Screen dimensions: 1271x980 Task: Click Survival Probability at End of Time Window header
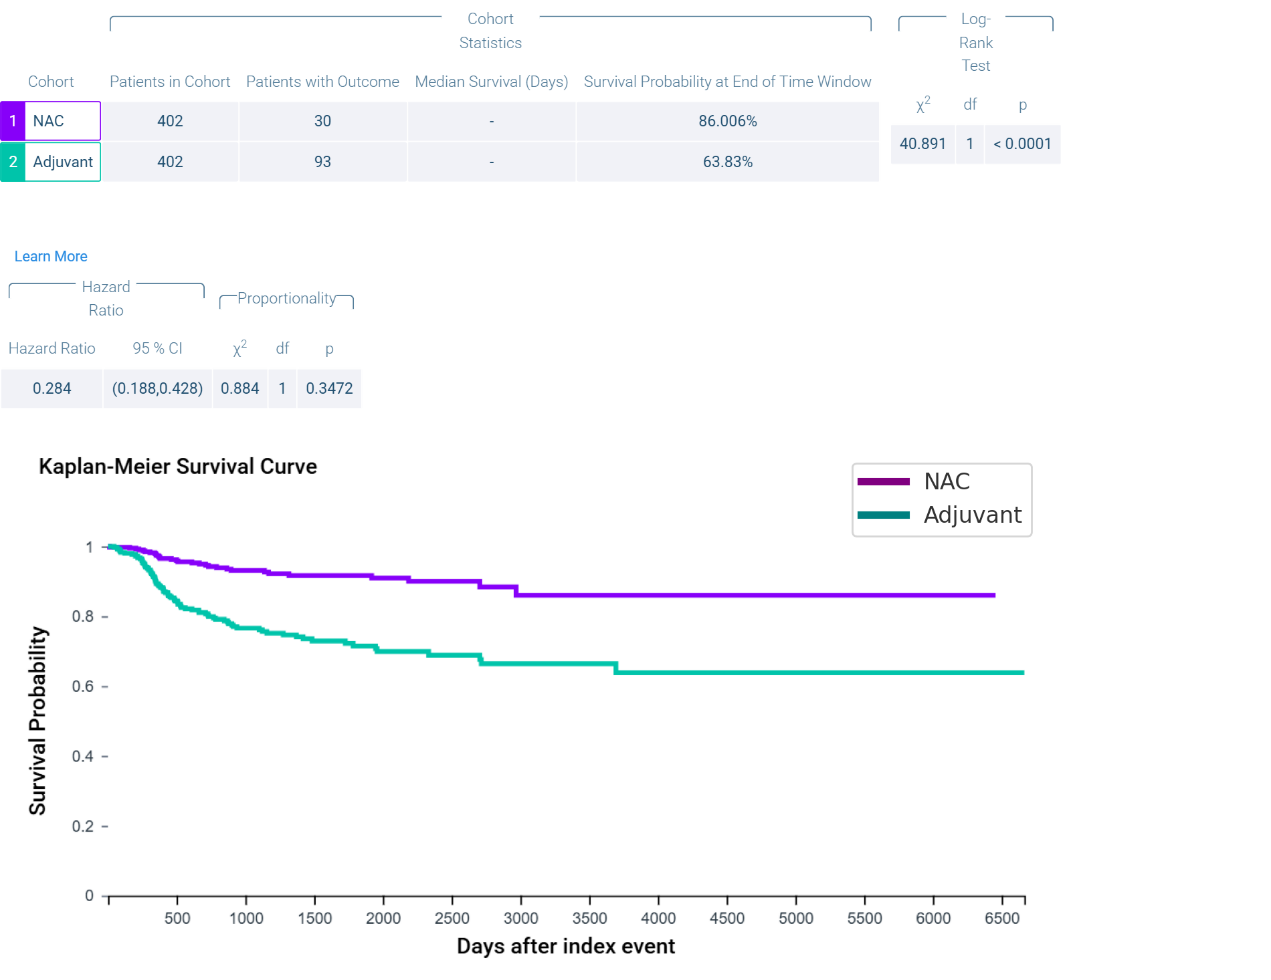(727, 82)
